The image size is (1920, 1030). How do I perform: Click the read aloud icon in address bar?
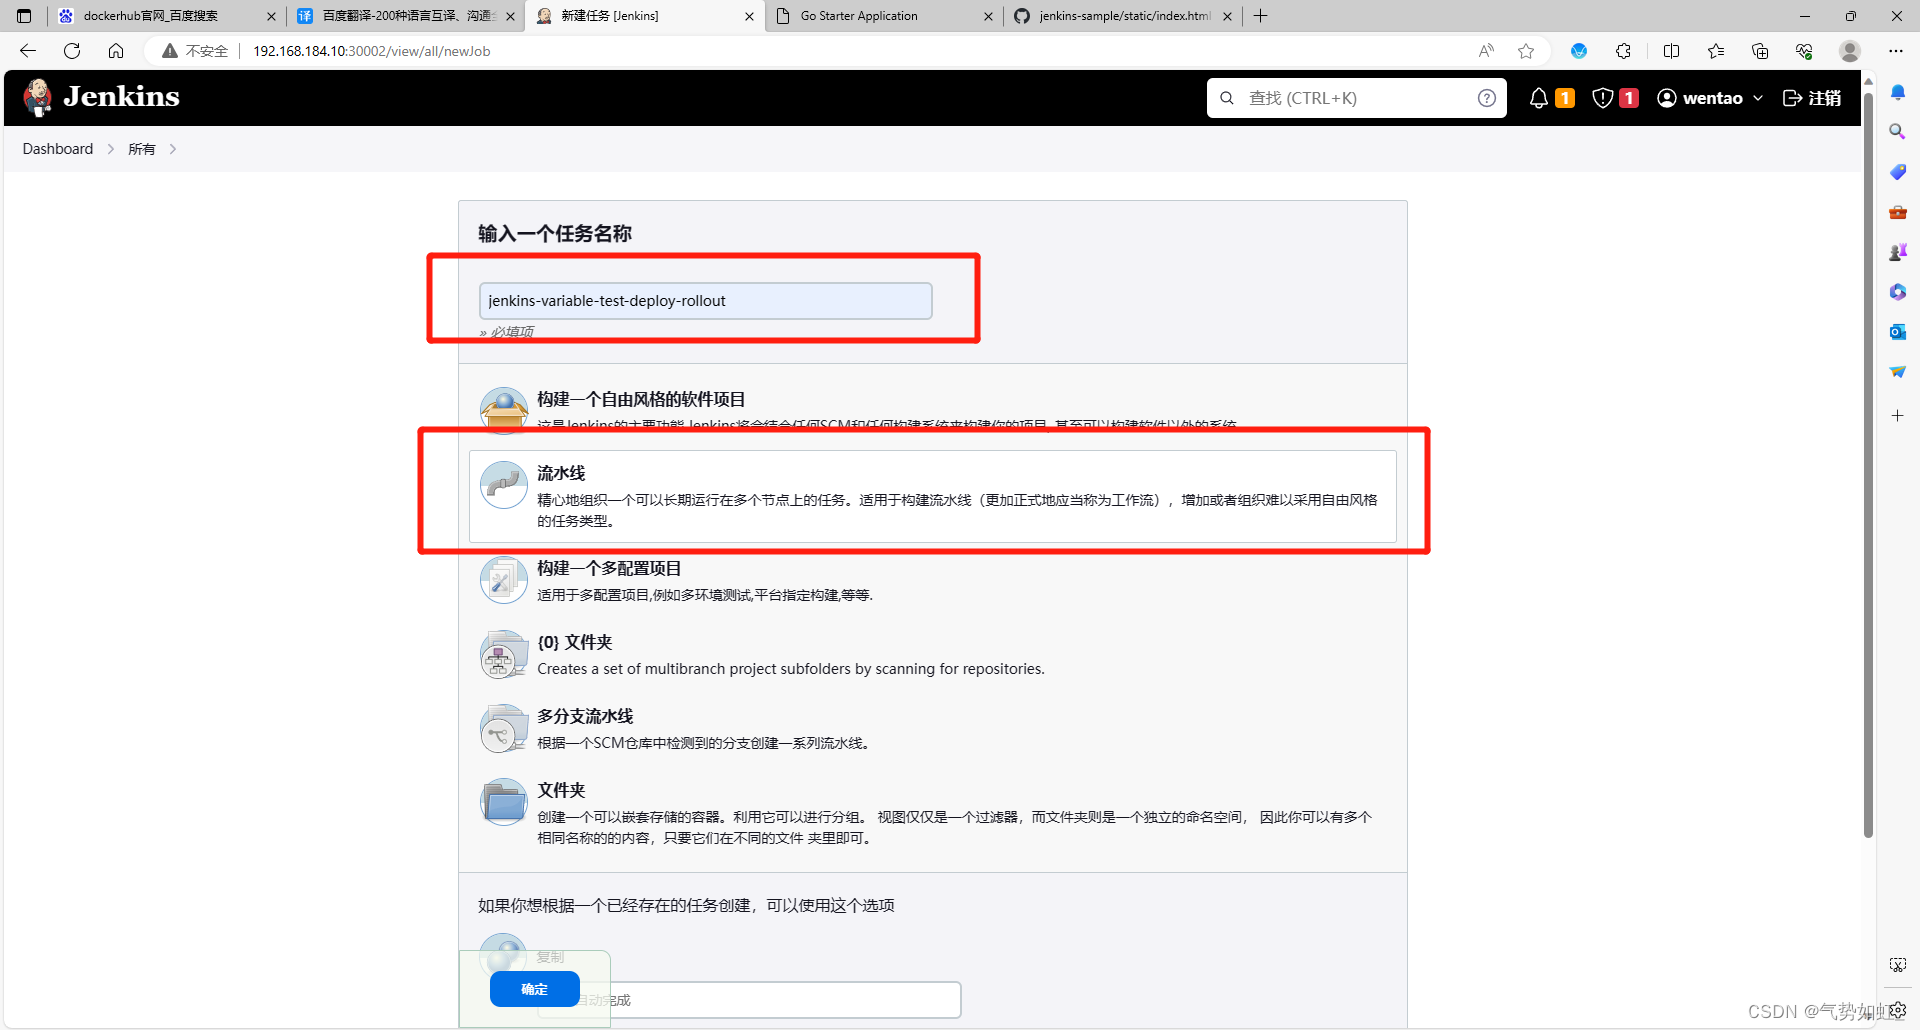pyautogui.click(x=1486, y=51)
